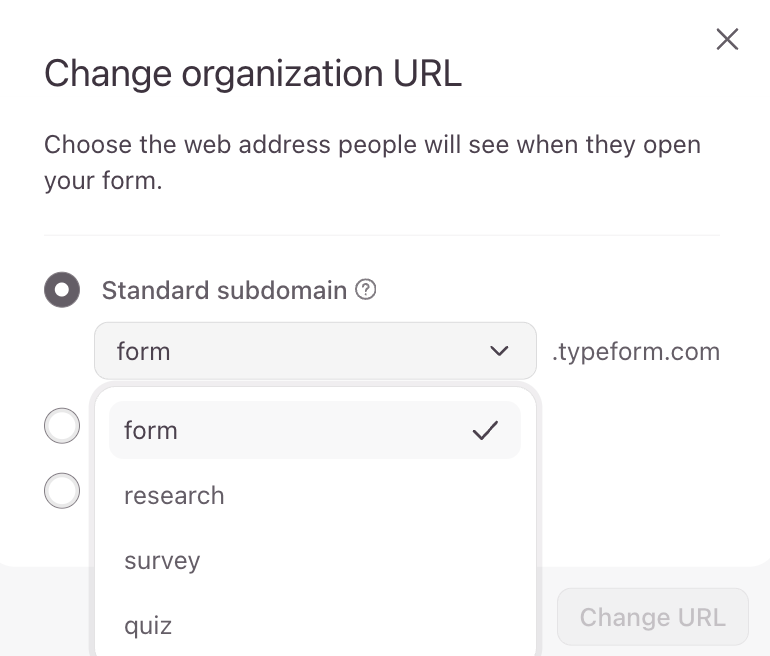Select the middle unlabeled radio button
Image resolution: width=770 pixels, height=656 pixels.
[x=62, y=426]
